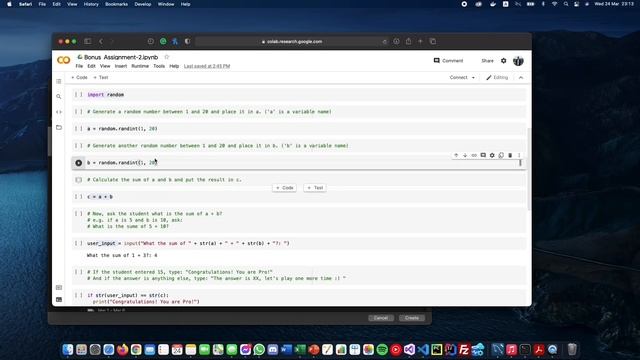Open the Runtime menu

point(140,66)
